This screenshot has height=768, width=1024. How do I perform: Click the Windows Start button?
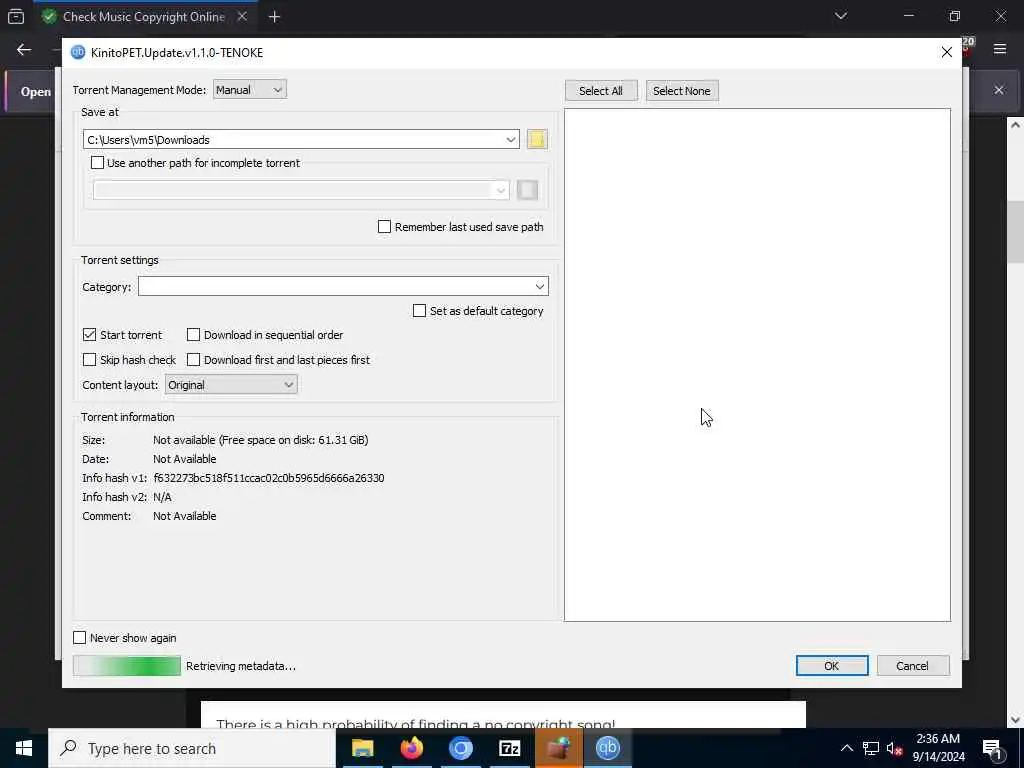click(24, 748)
